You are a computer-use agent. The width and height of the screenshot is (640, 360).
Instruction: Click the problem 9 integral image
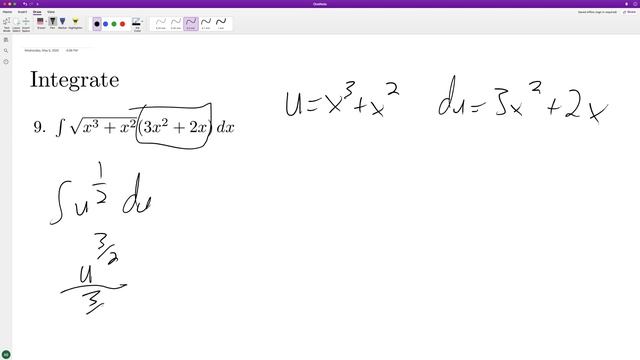[134, 127]
